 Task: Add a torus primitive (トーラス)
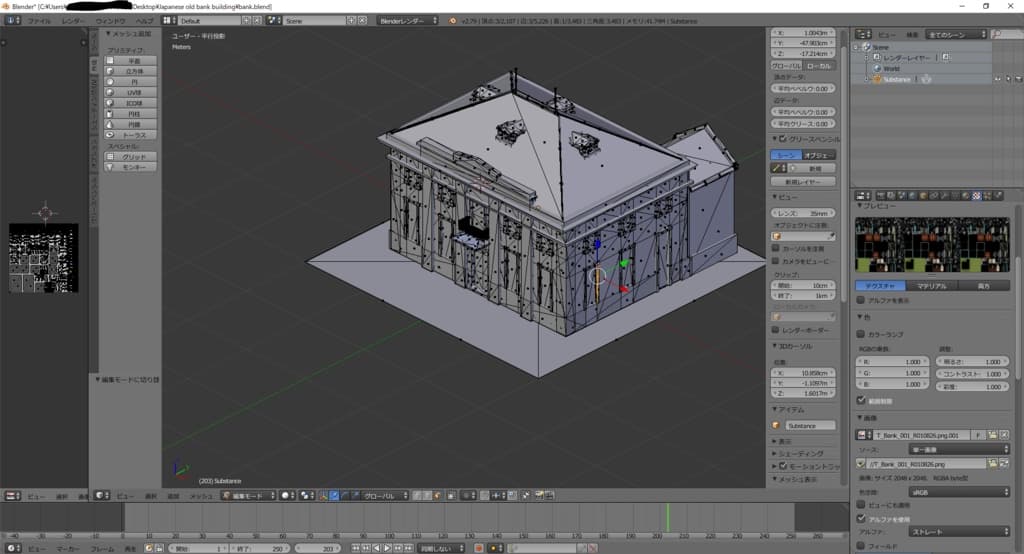pos(133,134)
